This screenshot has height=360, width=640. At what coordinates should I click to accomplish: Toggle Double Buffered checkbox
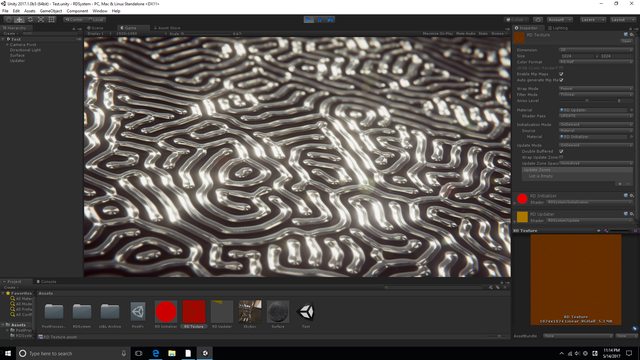pyautogui.click(x=561, y=151)
